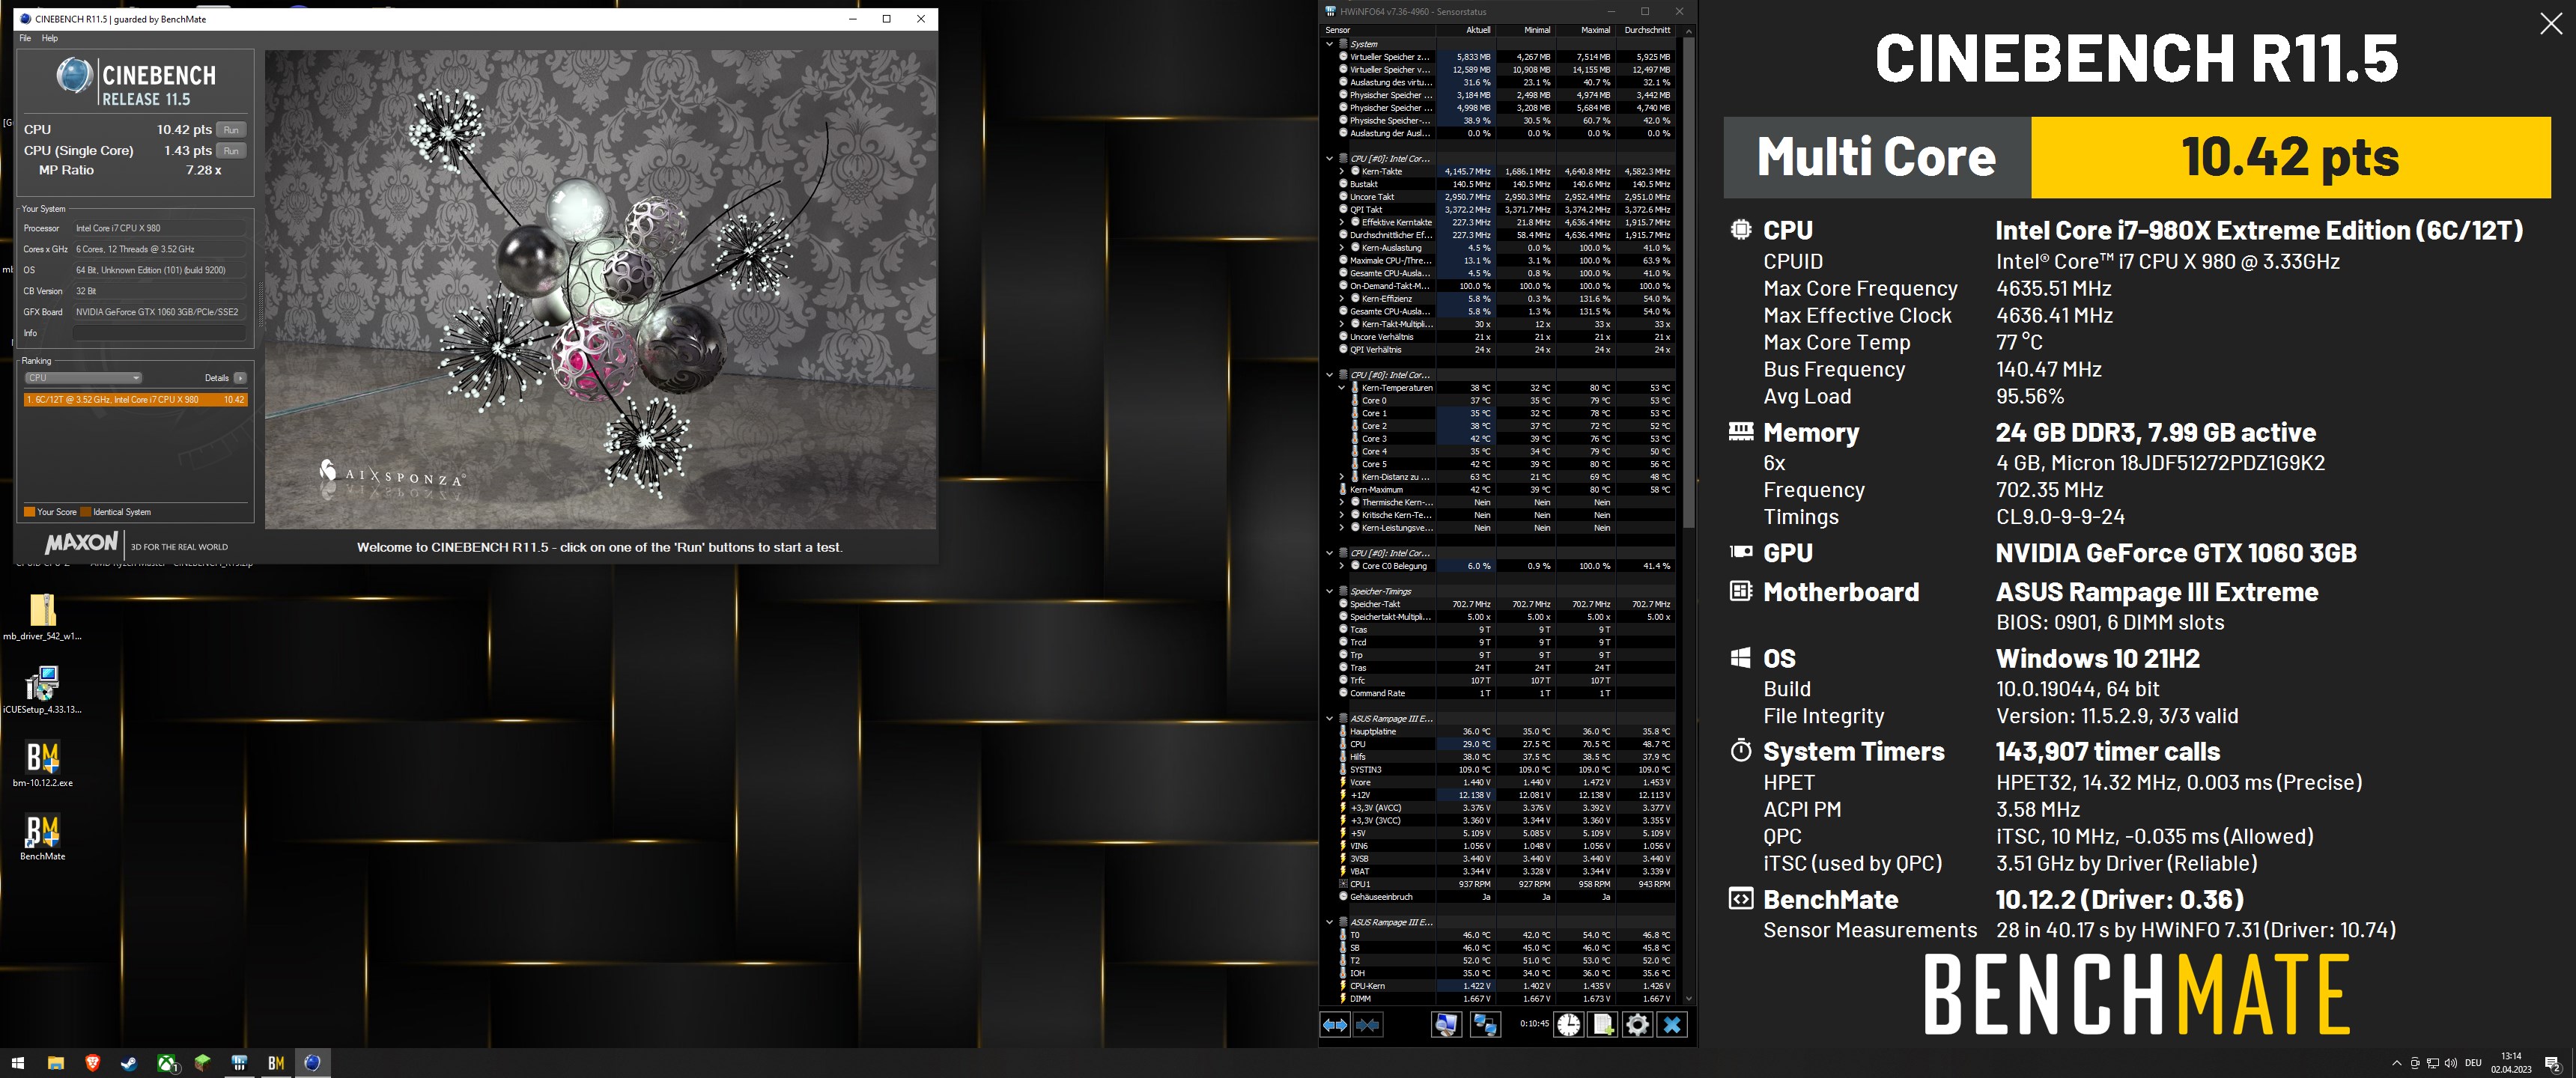
Task: Open HWiNFO sensor settings gear icon
Action: (1637, 1024)
